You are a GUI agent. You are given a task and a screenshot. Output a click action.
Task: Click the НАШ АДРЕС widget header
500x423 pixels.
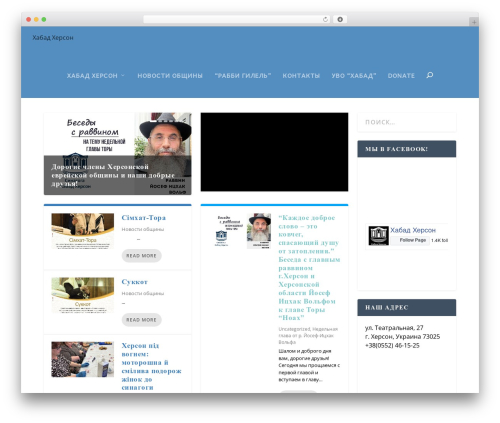click(x=407, y=308)
